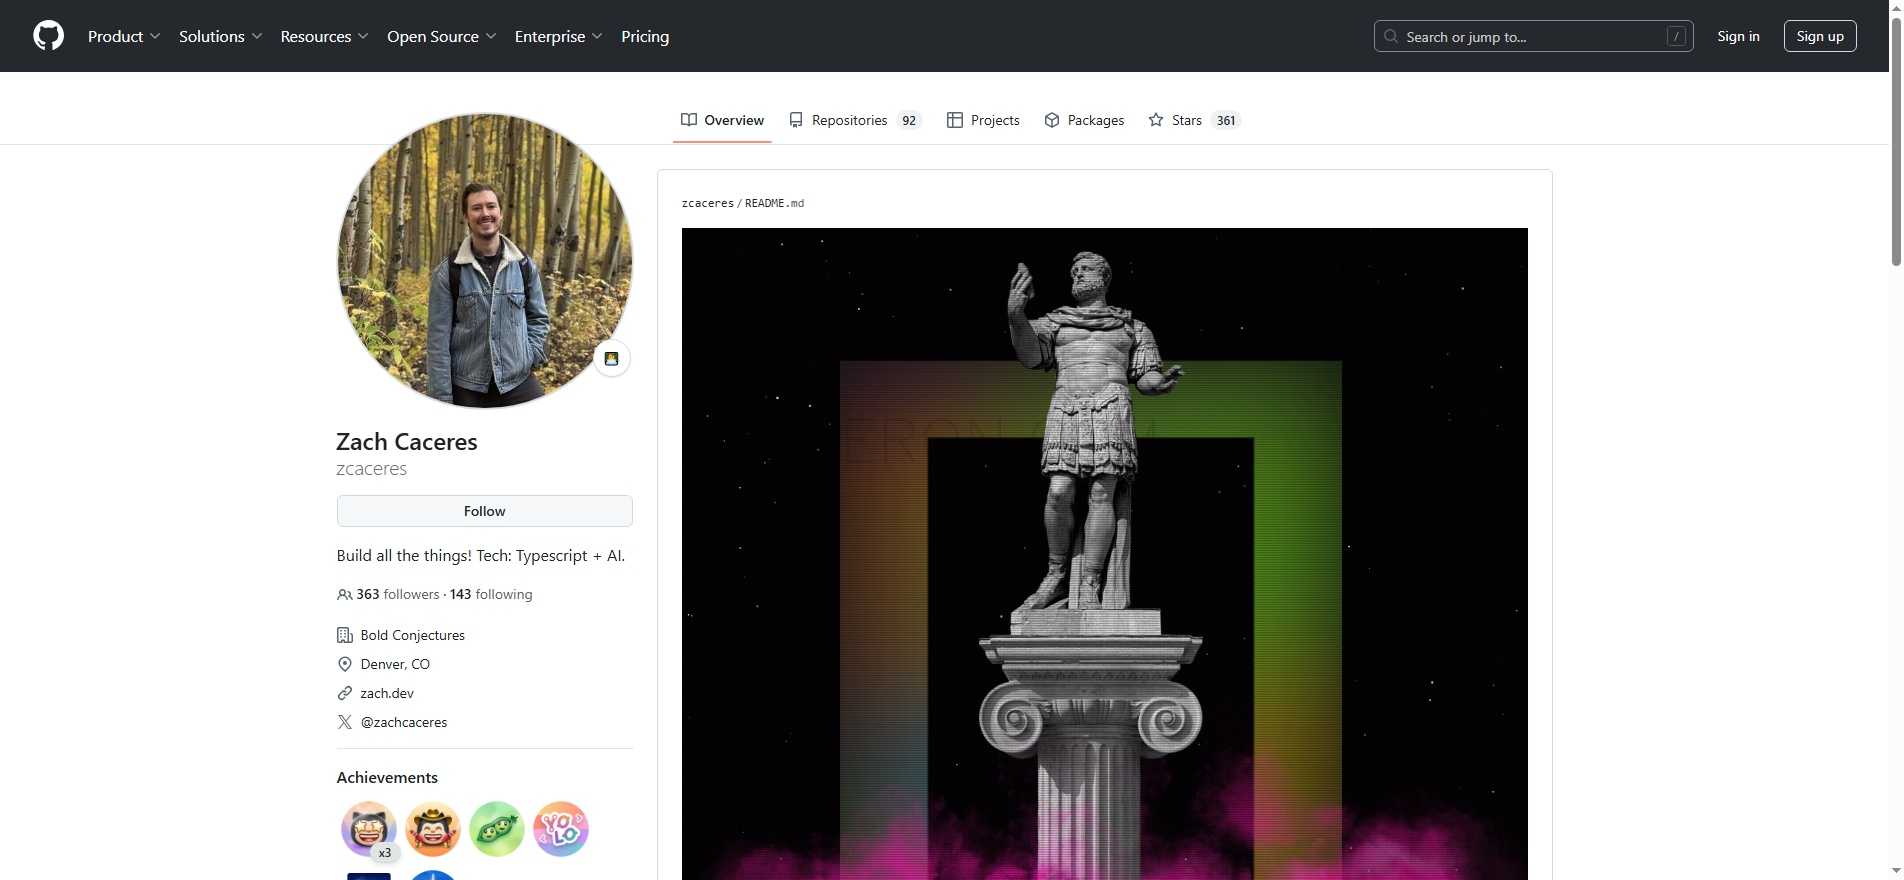Click the Sign up button
This screenshot has height=880, width=1904.
[1820, 36]
